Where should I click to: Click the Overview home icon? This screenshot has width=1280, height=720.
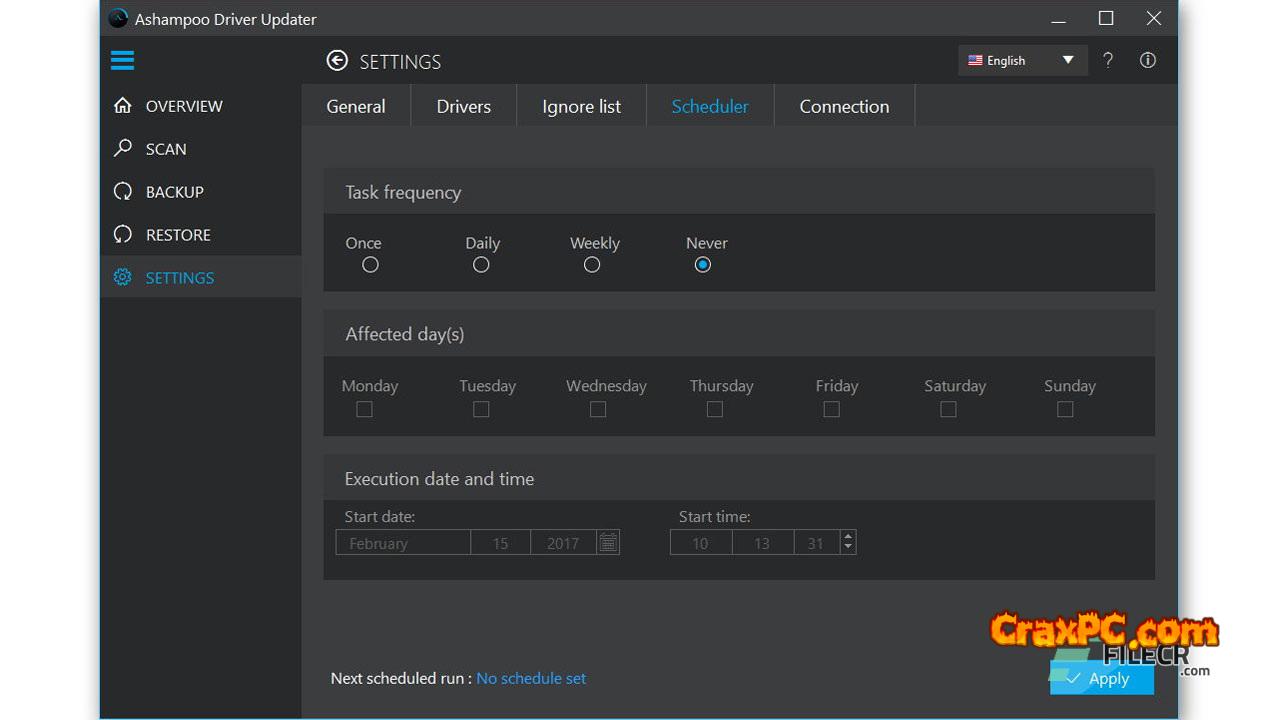[x=123, y=106]
